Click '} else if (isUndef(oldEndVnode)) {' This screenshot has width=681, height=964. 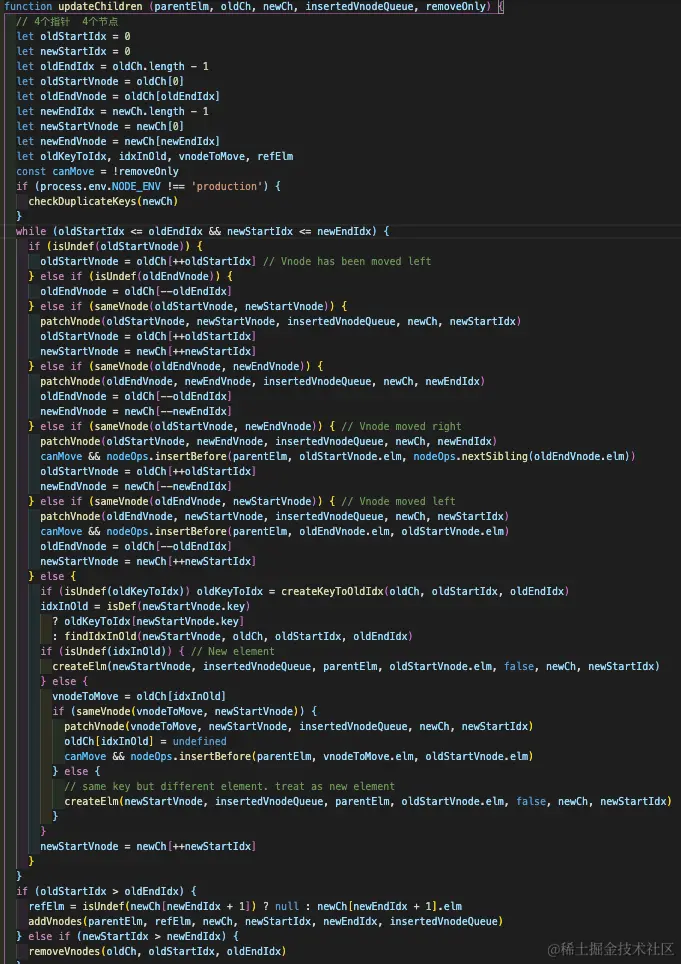point(130,277)
